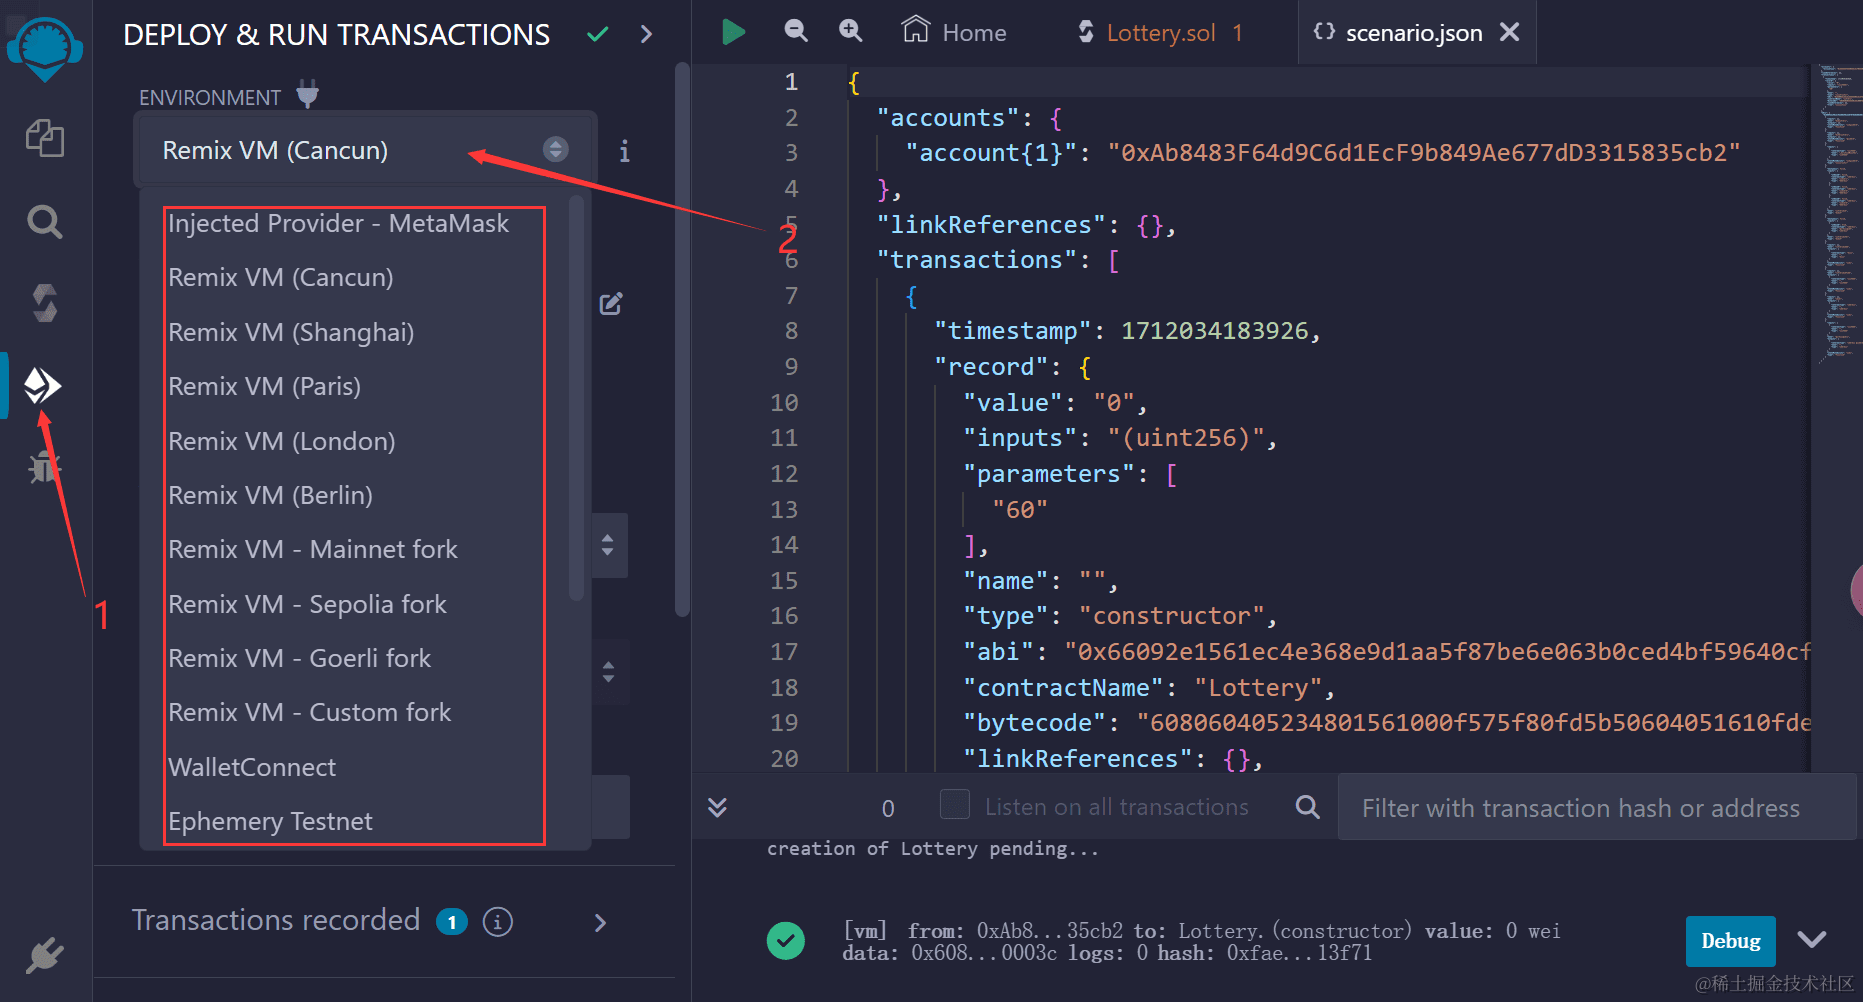Screen dimensions: 1863x1002
Task: Open the Debugger bug sidebar icon
Action: tap(44, 466)
